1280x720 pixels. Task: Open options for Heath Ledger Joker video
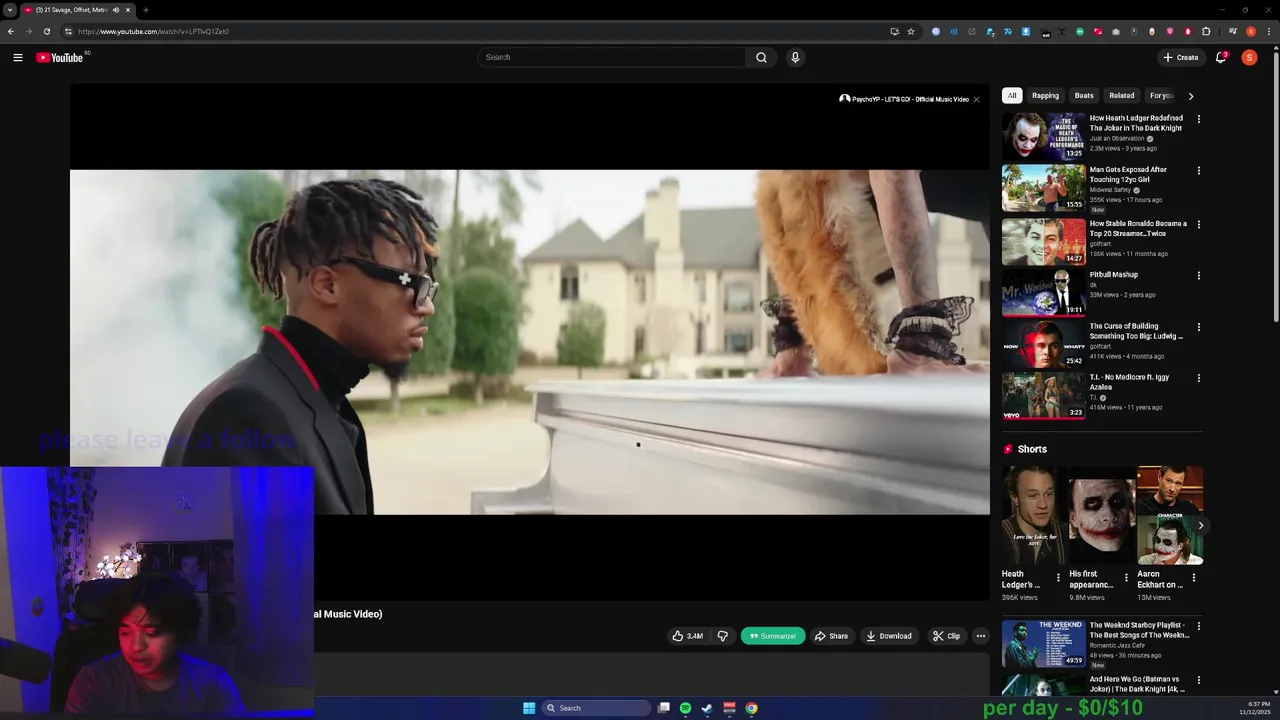point(1198,119)
